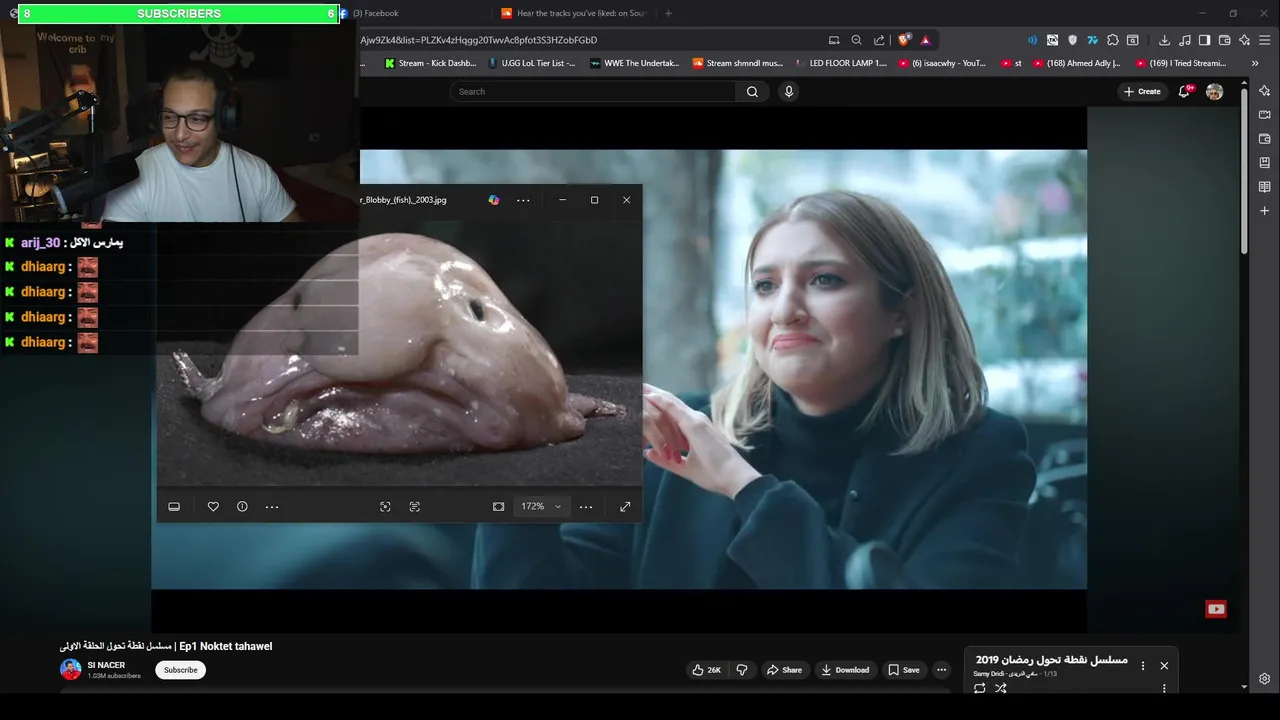The width and height of the screenshot is (1280, 720).
Task: Click the browser URL address field
Action: (590, 40)
